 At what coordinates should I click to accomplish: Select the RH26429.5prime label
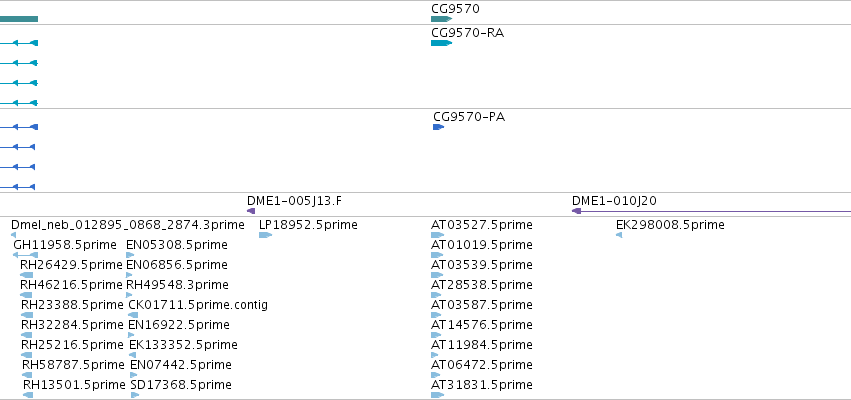tap(71, 265)
